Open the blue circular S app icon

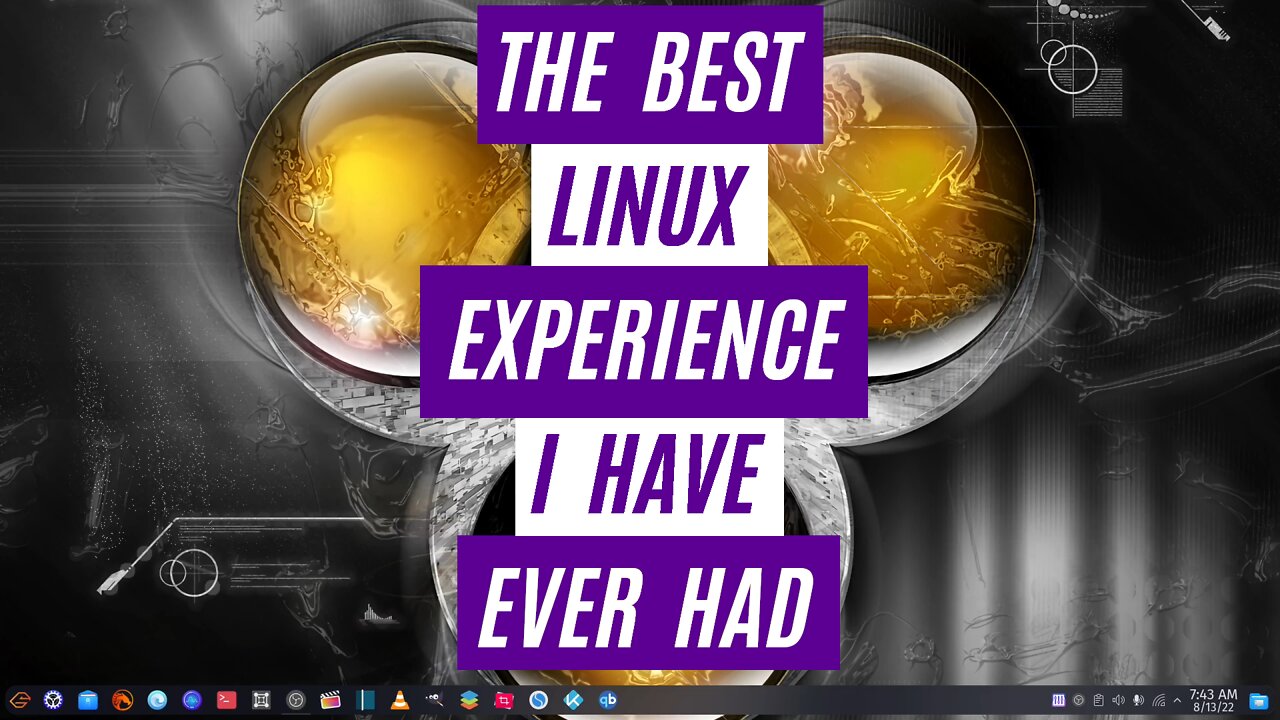click(539, 700)
